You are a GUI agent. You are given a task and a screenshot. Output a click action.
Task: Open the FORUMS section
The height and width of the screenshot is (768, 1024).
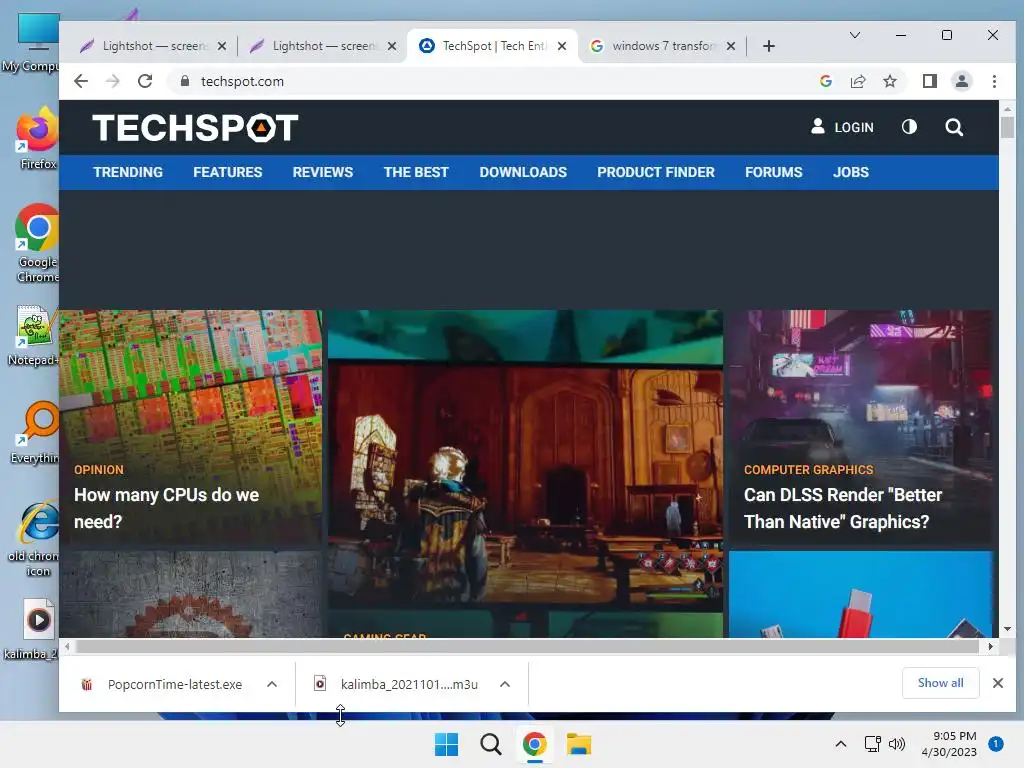[x=774, y=172]
